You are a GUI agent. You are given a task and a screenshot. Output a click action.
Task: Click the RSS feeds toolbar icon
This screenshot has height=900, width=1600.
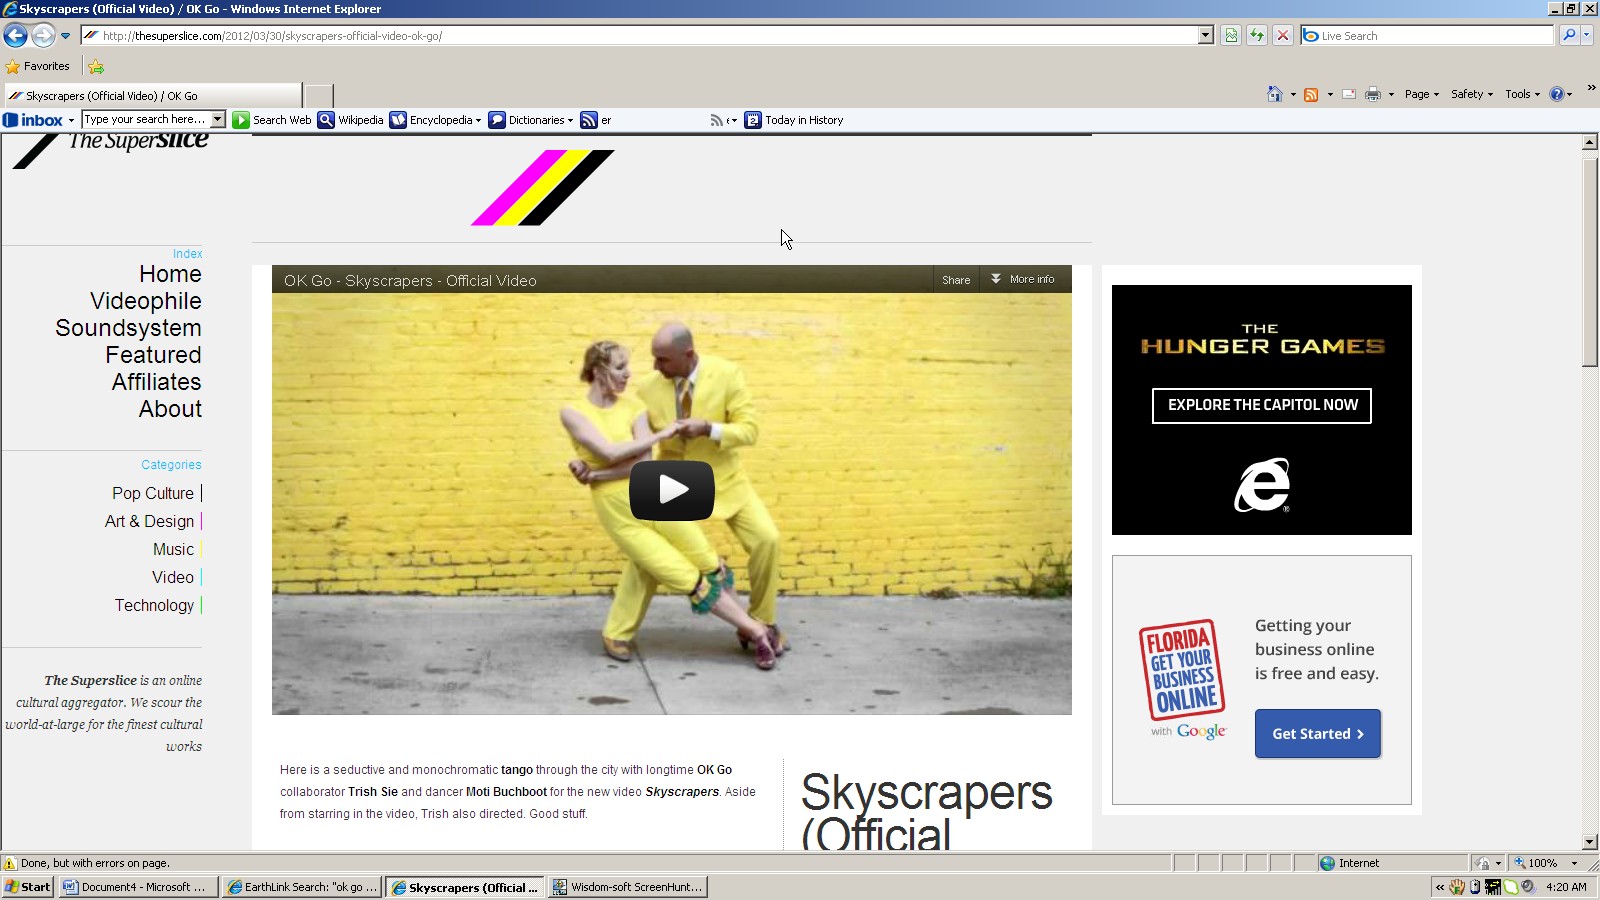click(x=1311, y=94)
